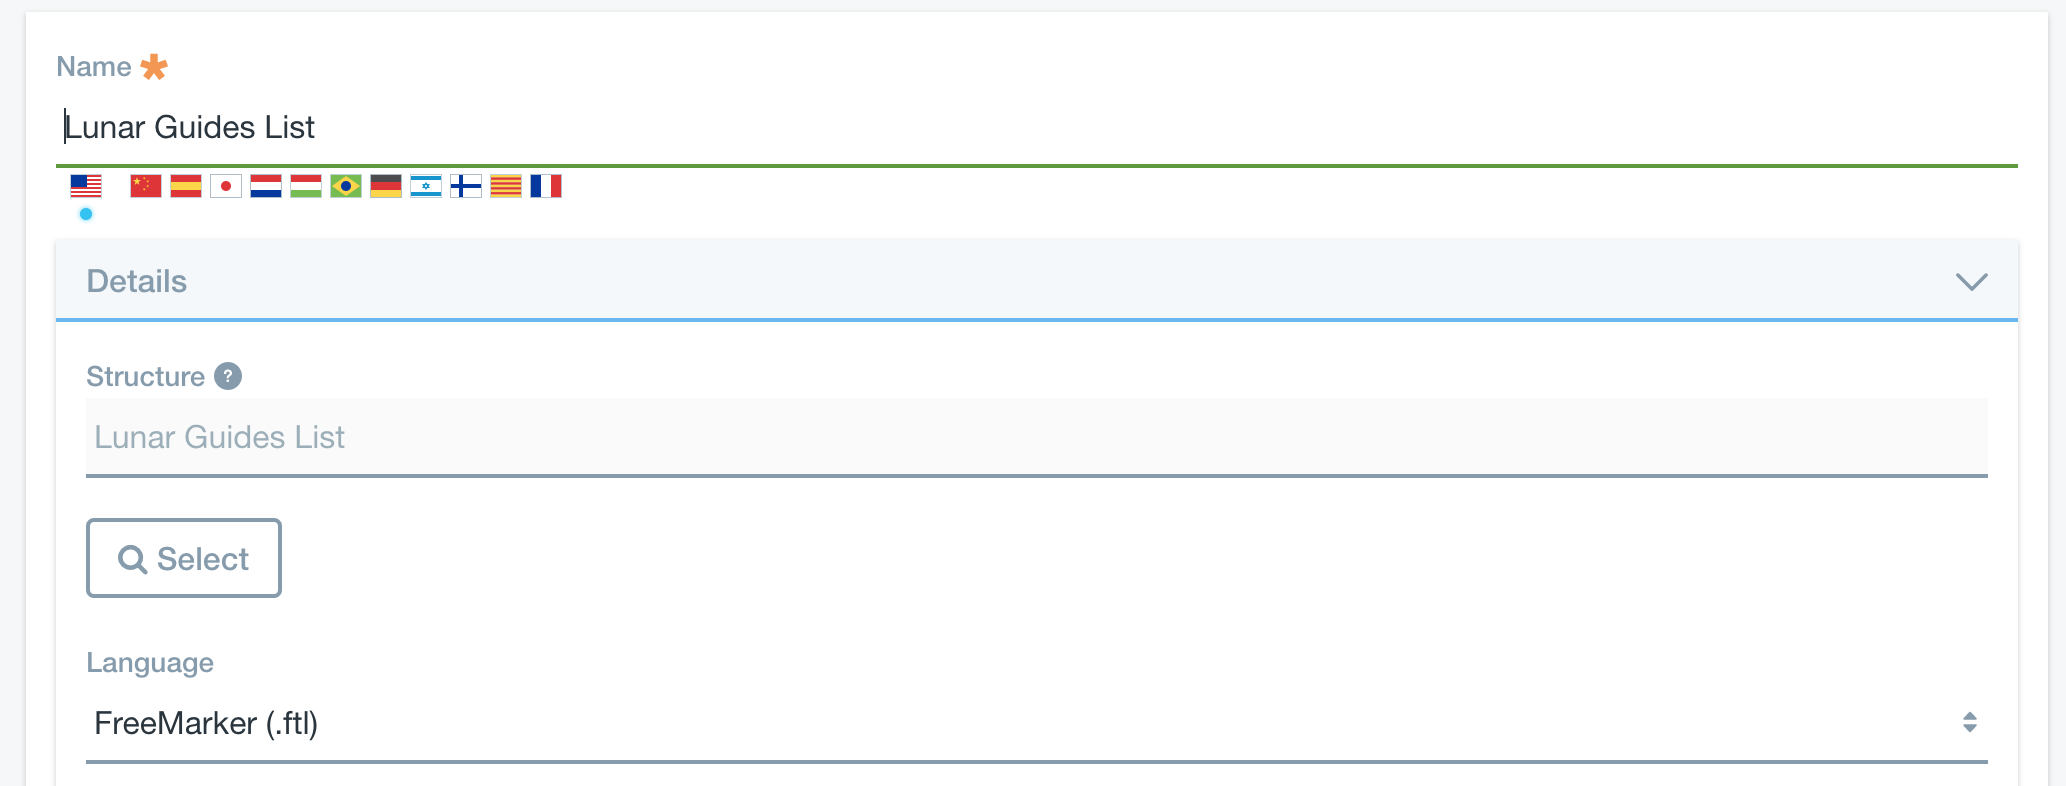
Task: Choose the Spanish flag translation
Action: (x=186, y=186)
